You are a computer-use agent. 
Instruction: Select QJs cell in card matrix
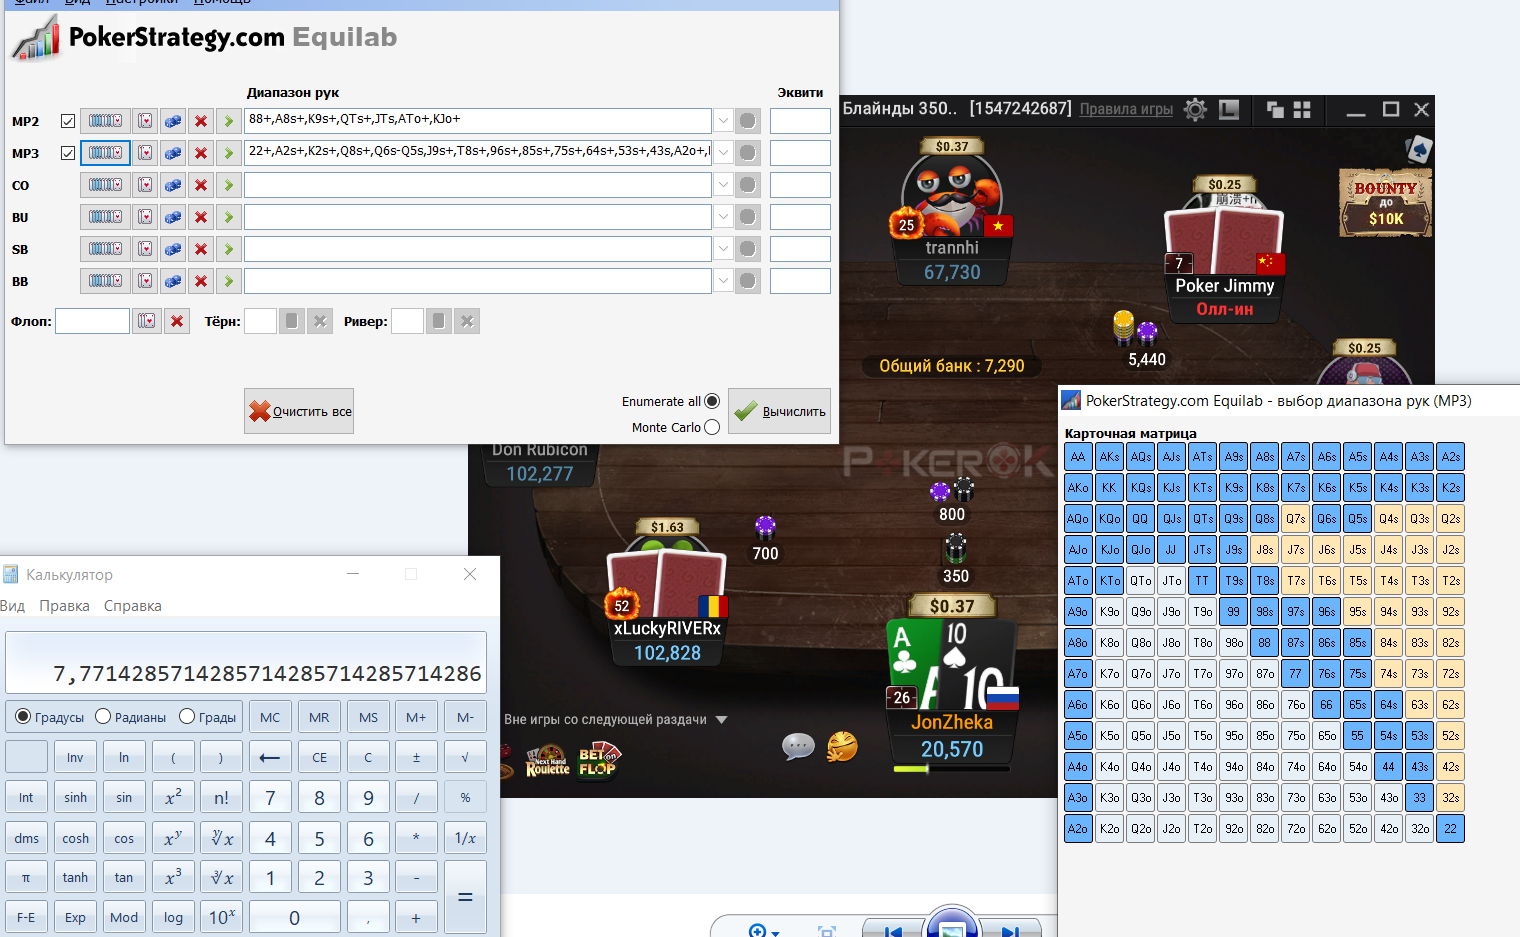(x=1171, y=519)
